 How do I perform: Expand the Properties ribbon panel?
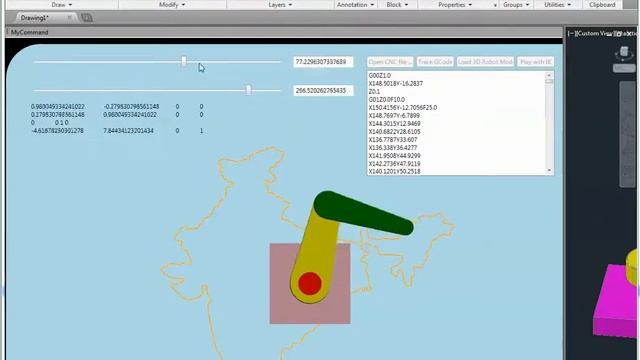click(x=455, y=4)
